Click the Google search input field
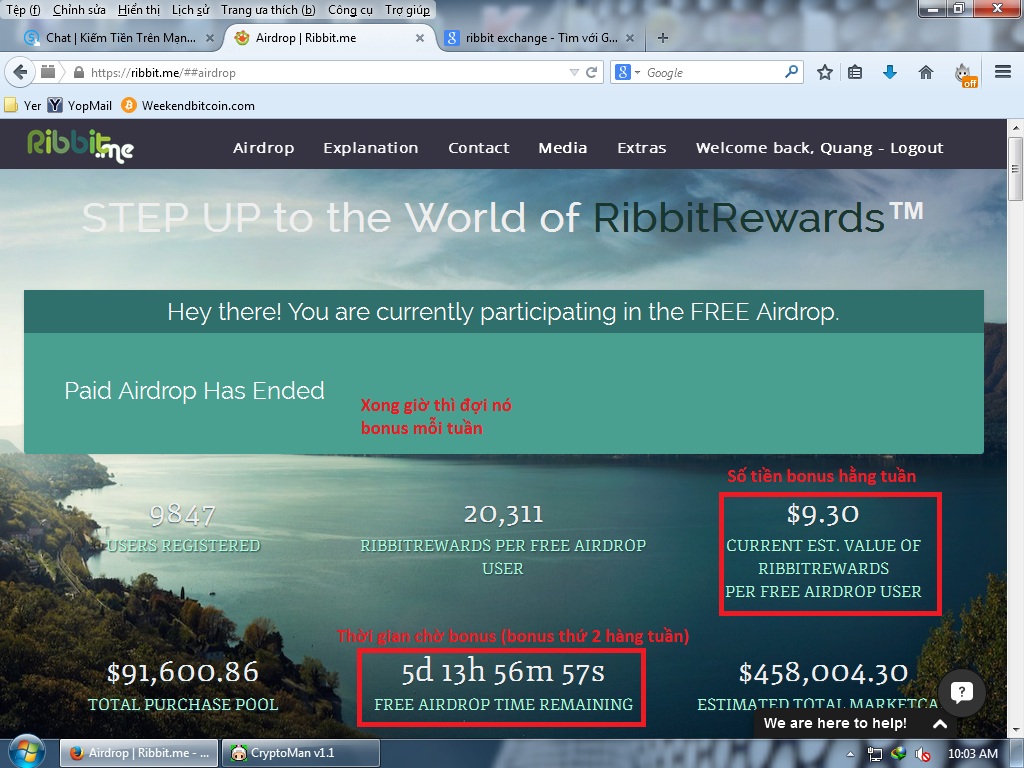 tap(713, 72)
